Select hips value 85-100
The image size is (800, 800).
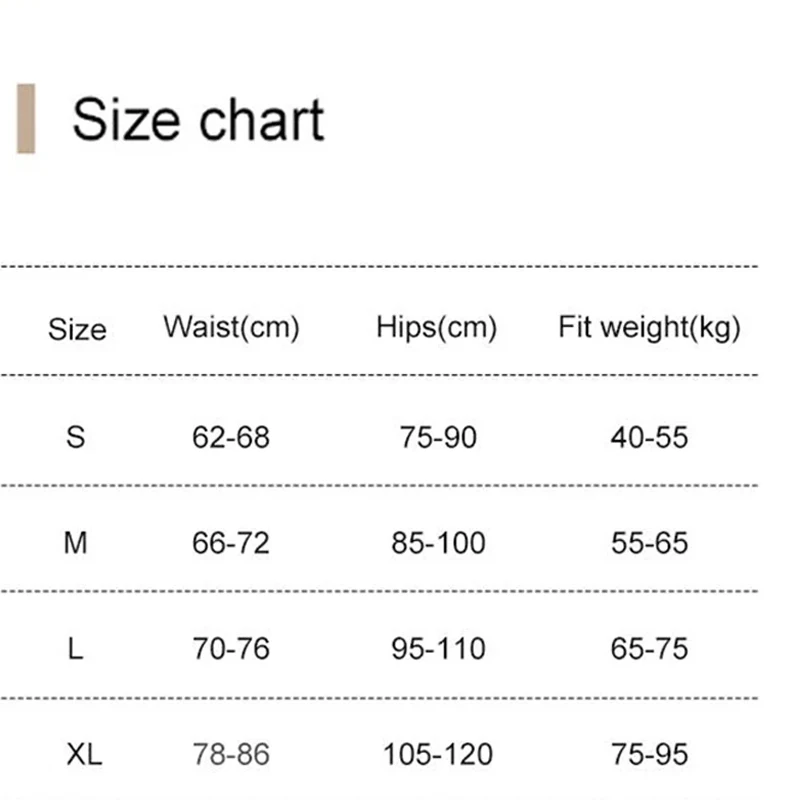click(438, 543)
